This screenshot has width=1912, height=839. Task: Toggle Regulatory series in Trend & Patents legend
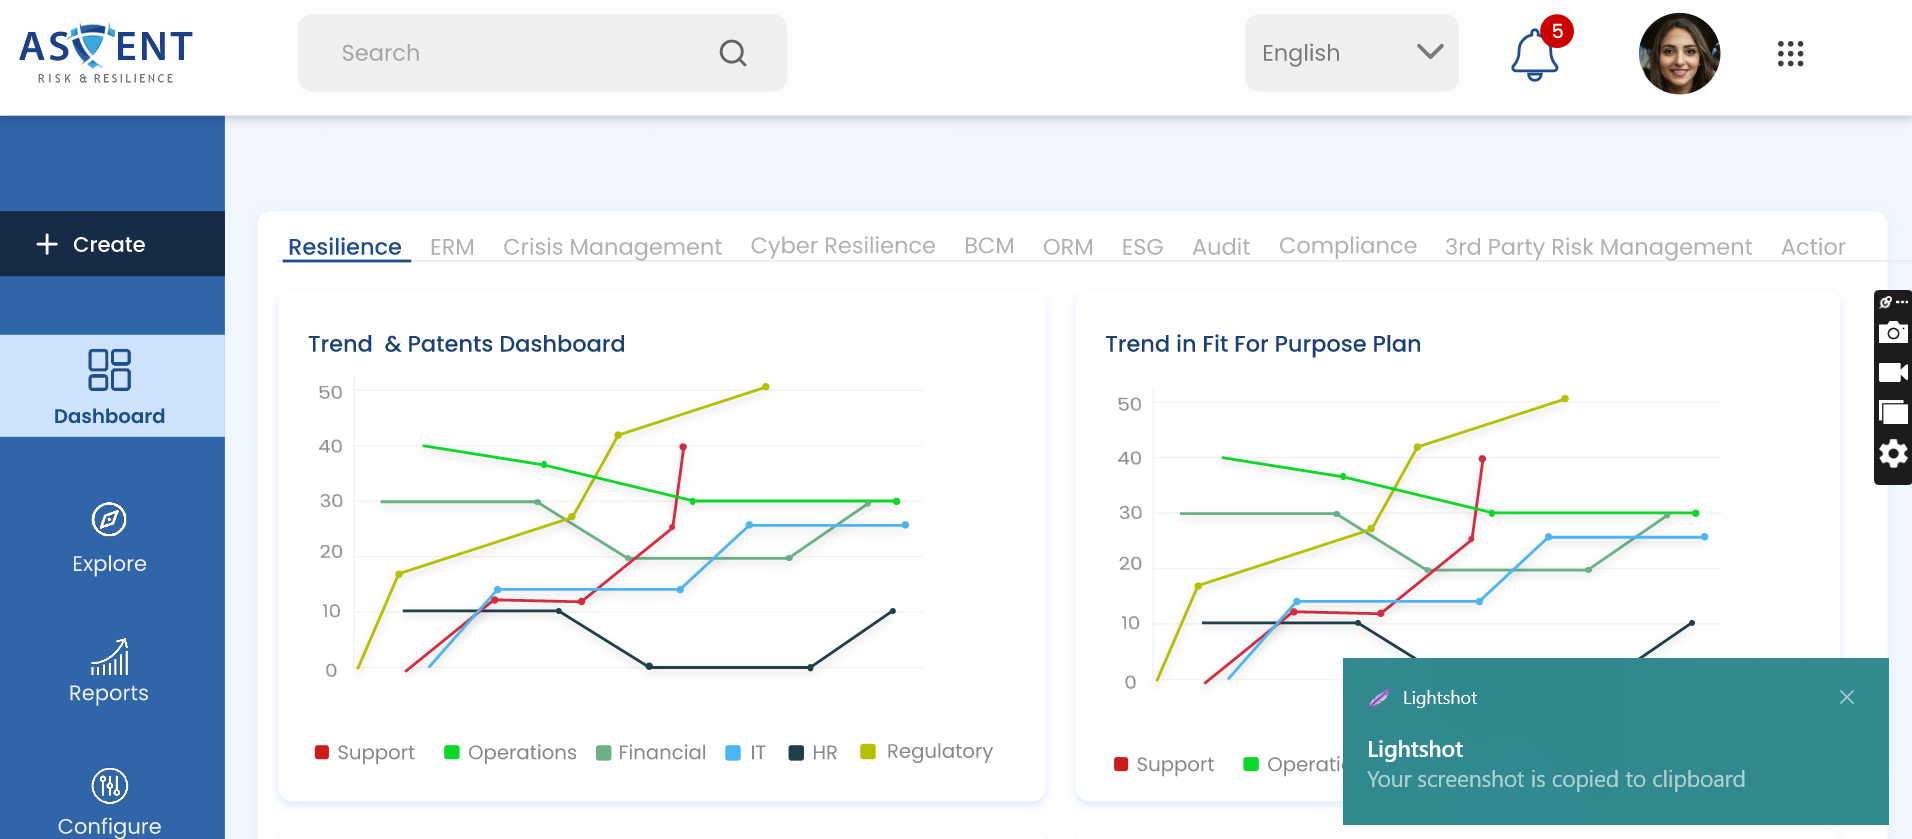pyautogui.click(x=927, y=752)
